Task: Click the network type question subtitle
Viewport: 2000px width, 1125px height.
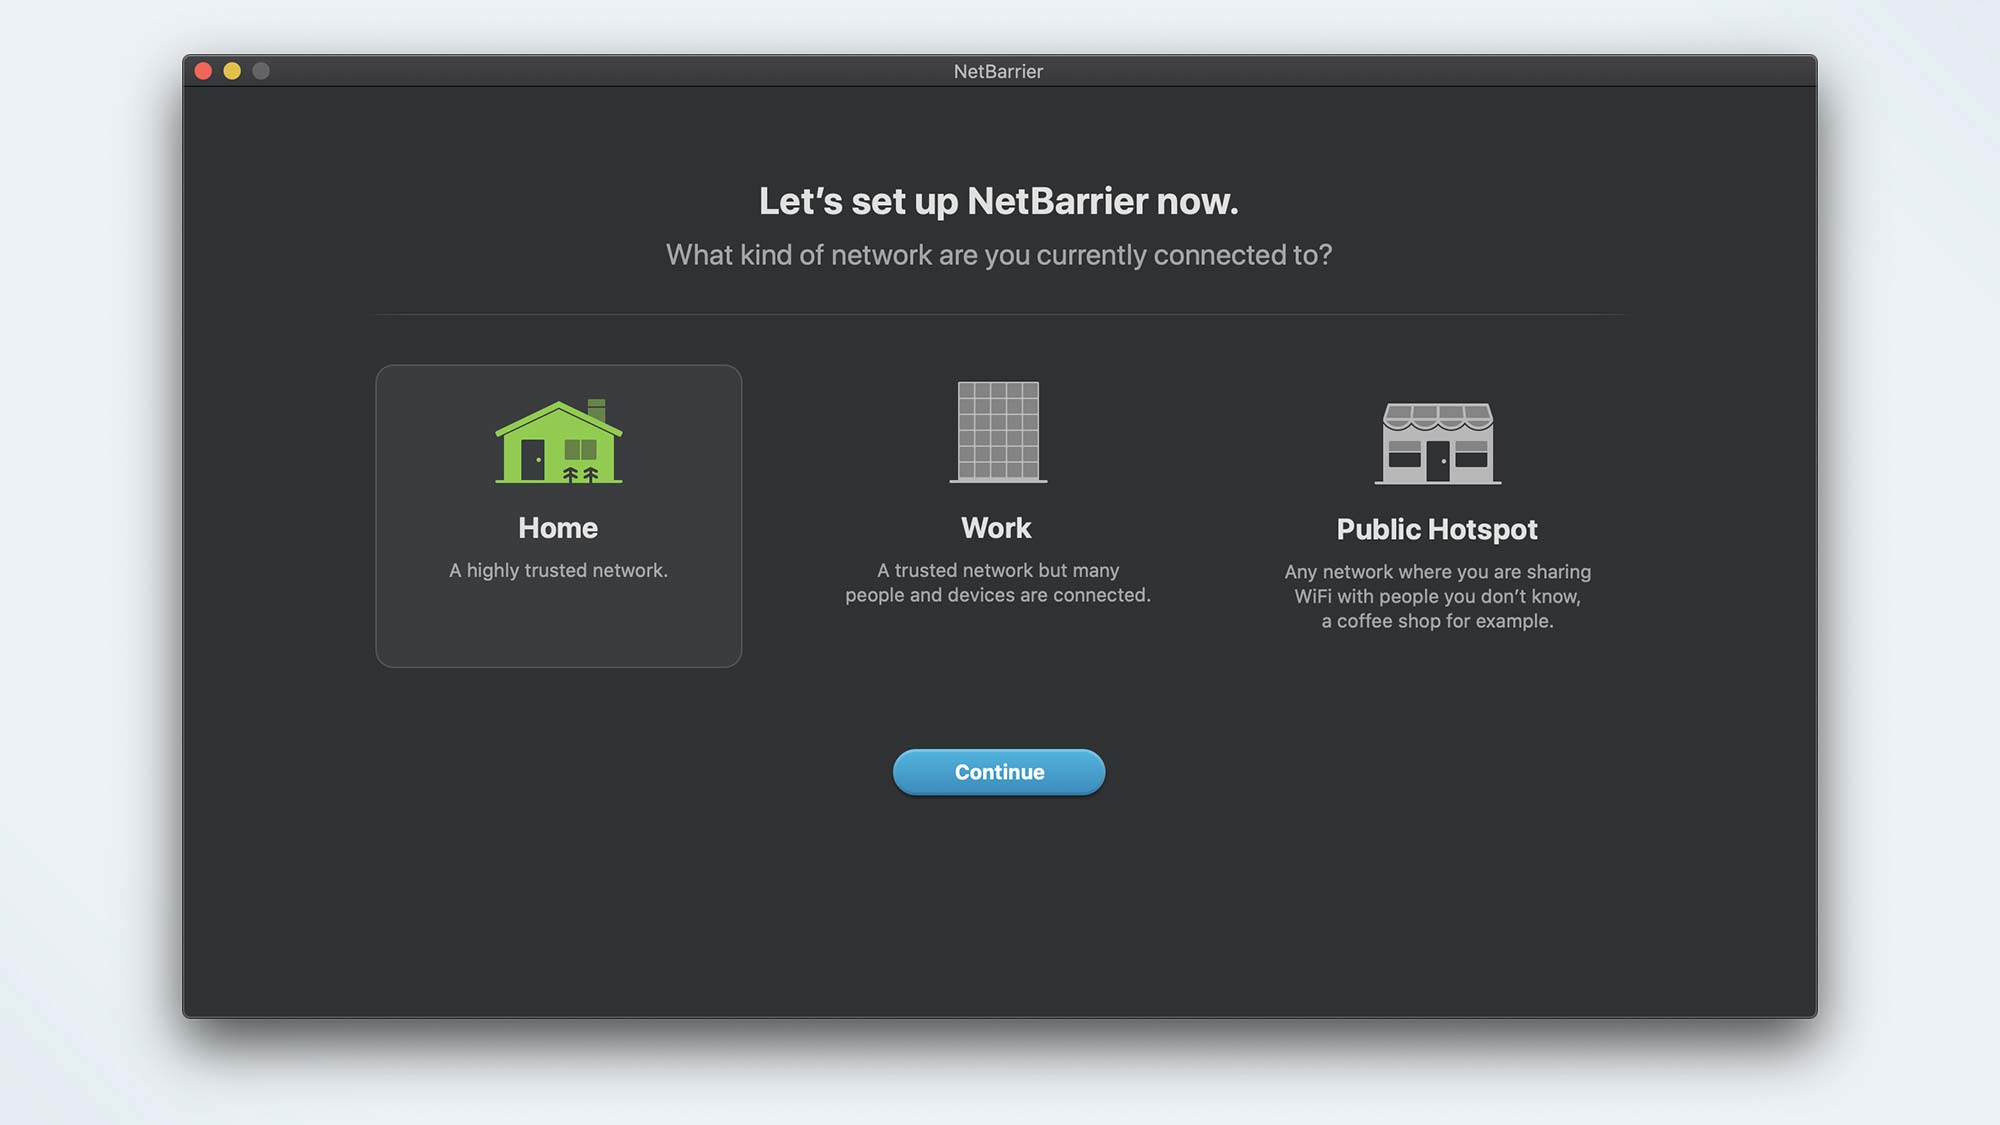Action: [999, 255]
